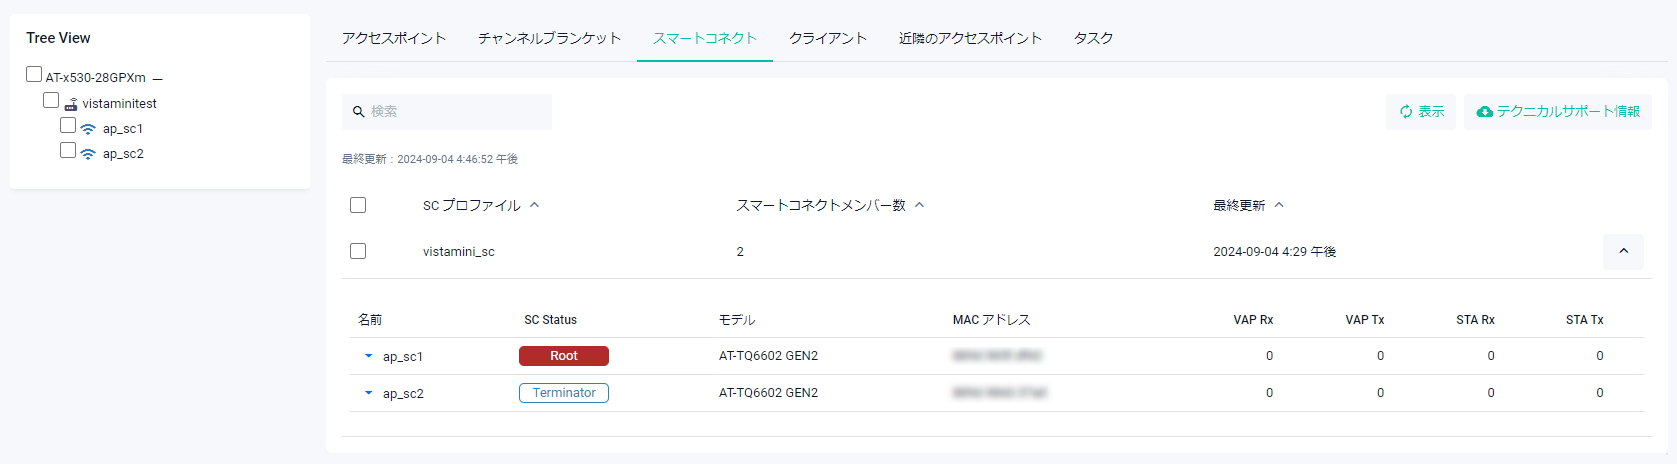Collapse the vistamini_sc row details chevron

coord(1623,251)
